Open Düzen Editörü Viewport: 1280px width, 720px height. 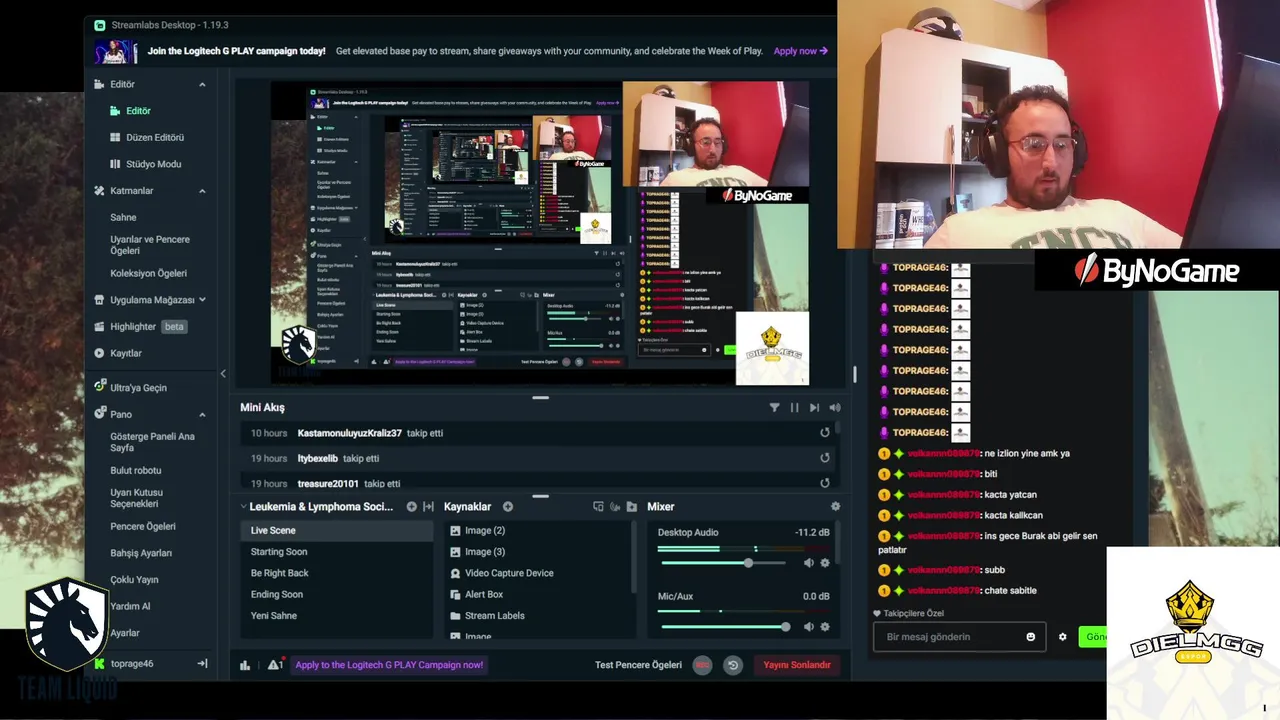[x=155, y=137]
